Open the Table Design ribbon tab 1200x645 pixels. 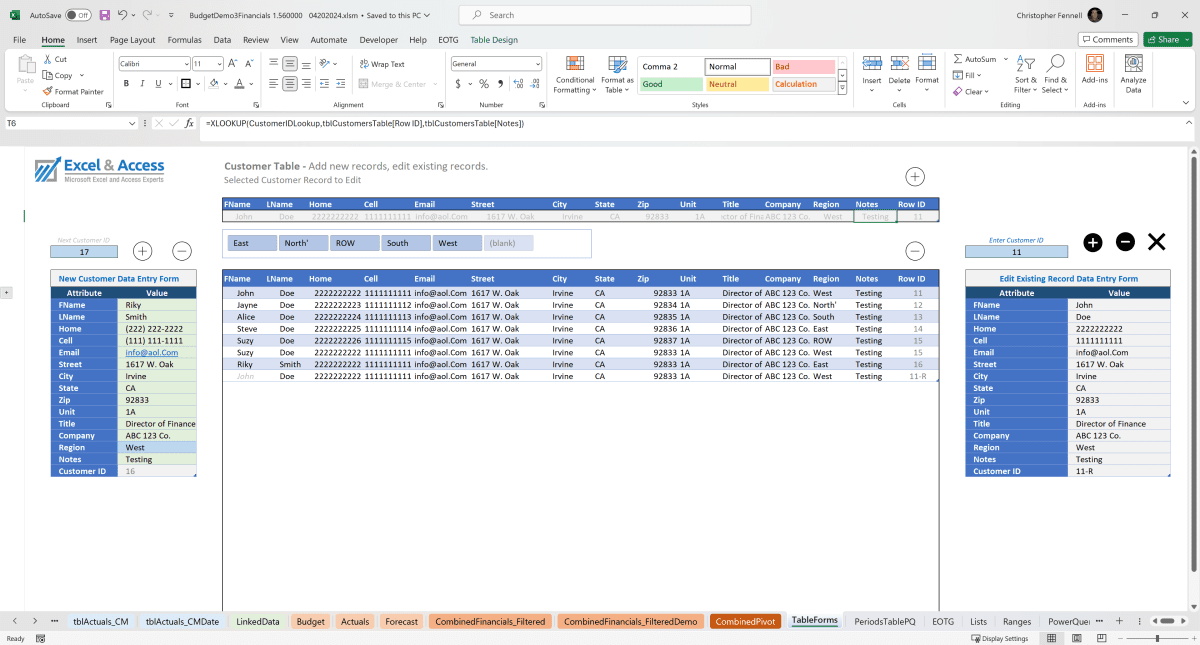click(x=494, y=40)
